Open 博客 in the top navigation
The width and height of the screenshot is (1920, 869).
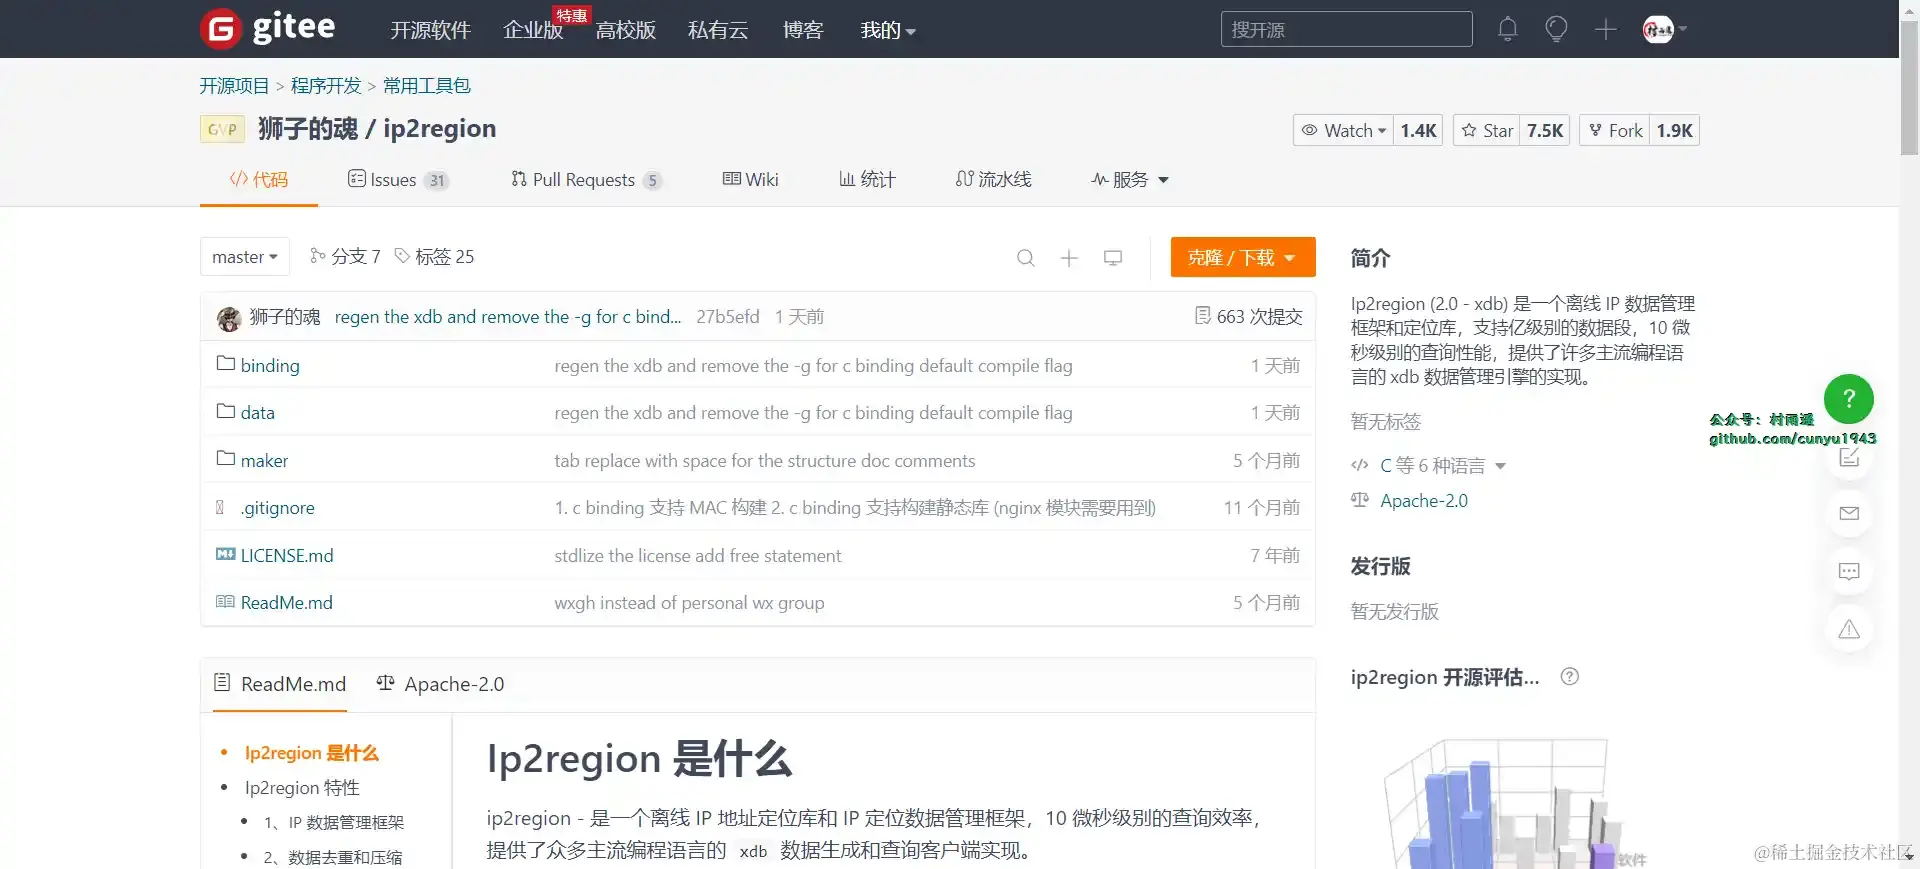pos(803,30)
